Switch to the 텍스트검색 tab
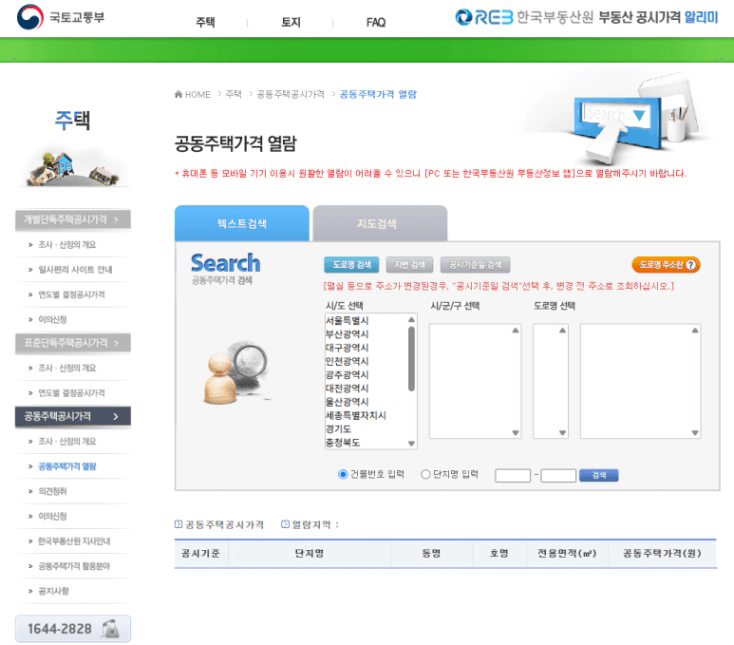The image size is (734, 645). pos(242,223)
